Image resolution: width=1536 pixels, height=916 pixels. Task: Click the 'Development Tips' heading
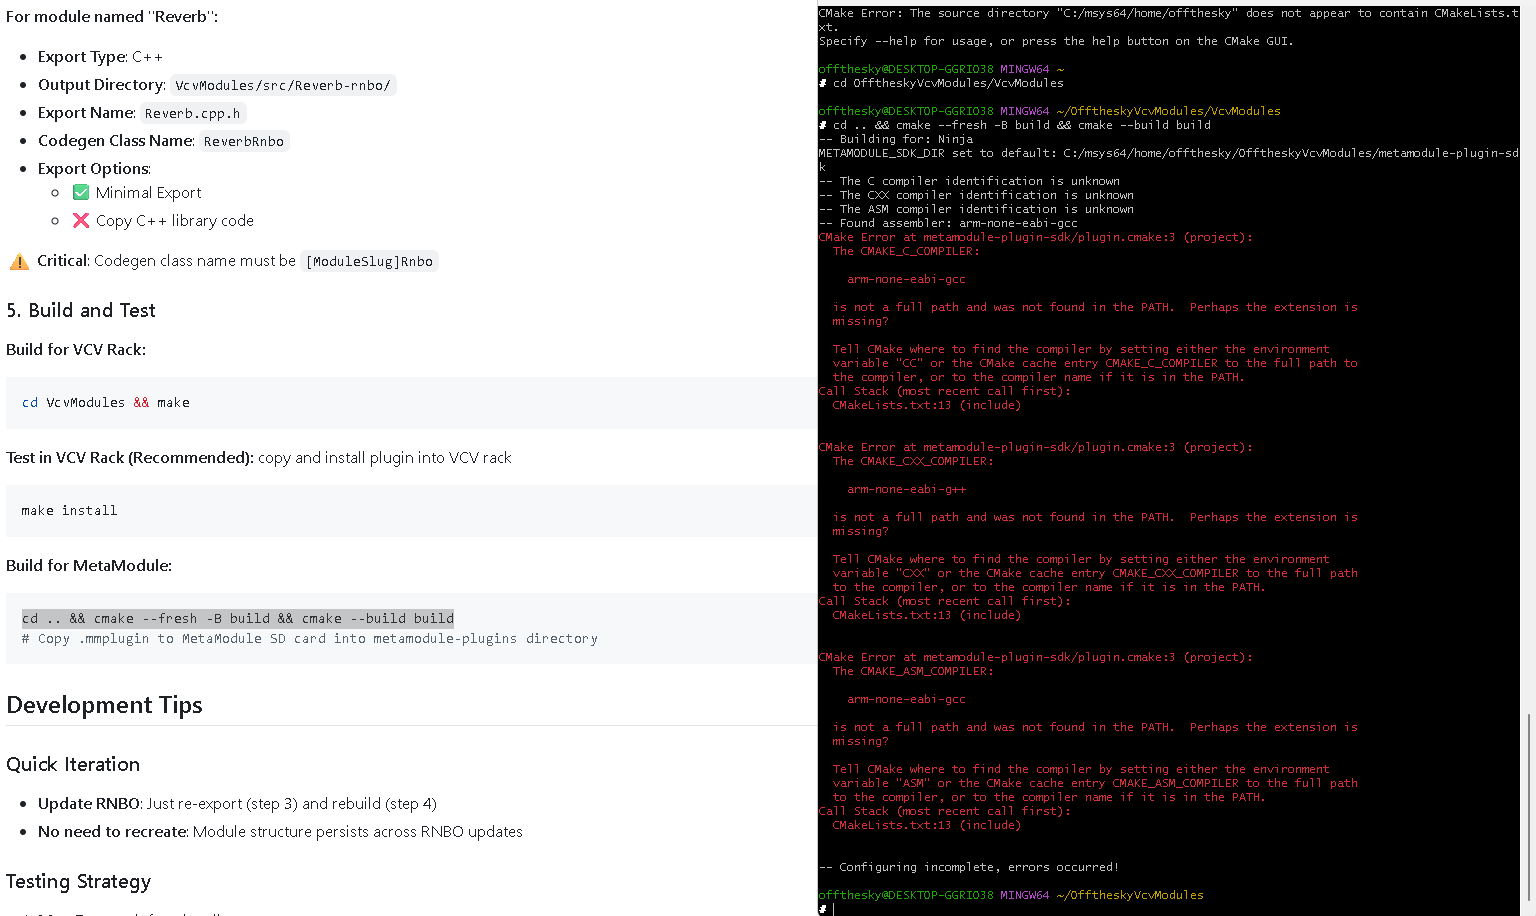[x=104, y=705]
